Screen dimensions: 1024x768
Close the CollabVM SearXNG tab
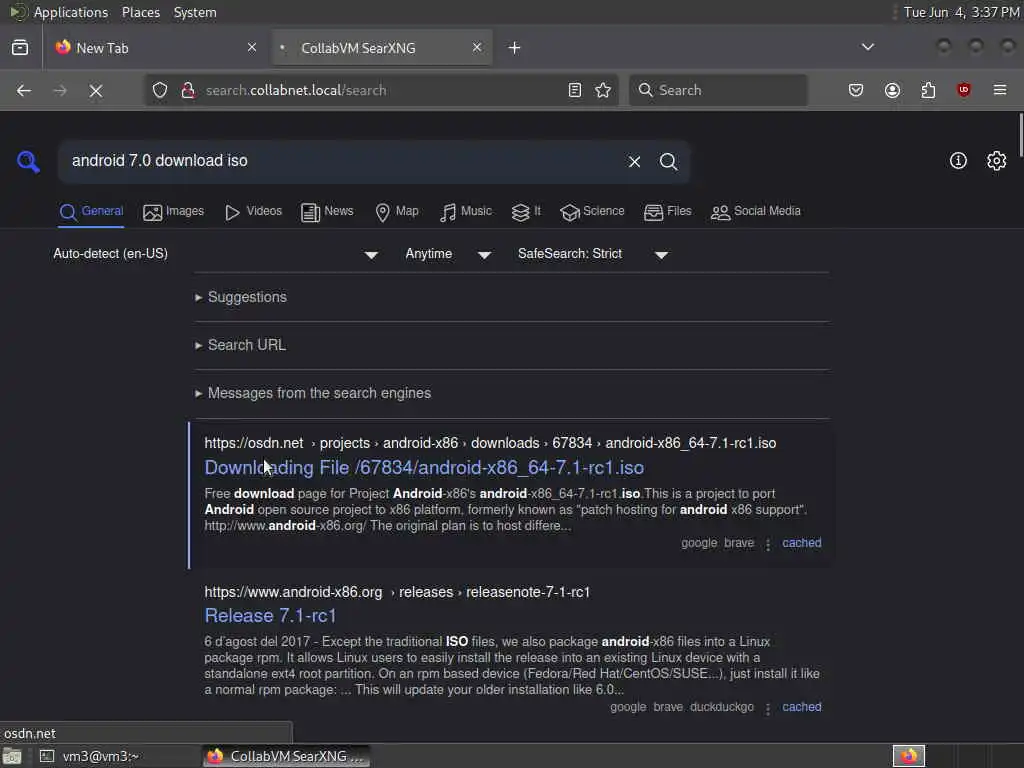477,47
